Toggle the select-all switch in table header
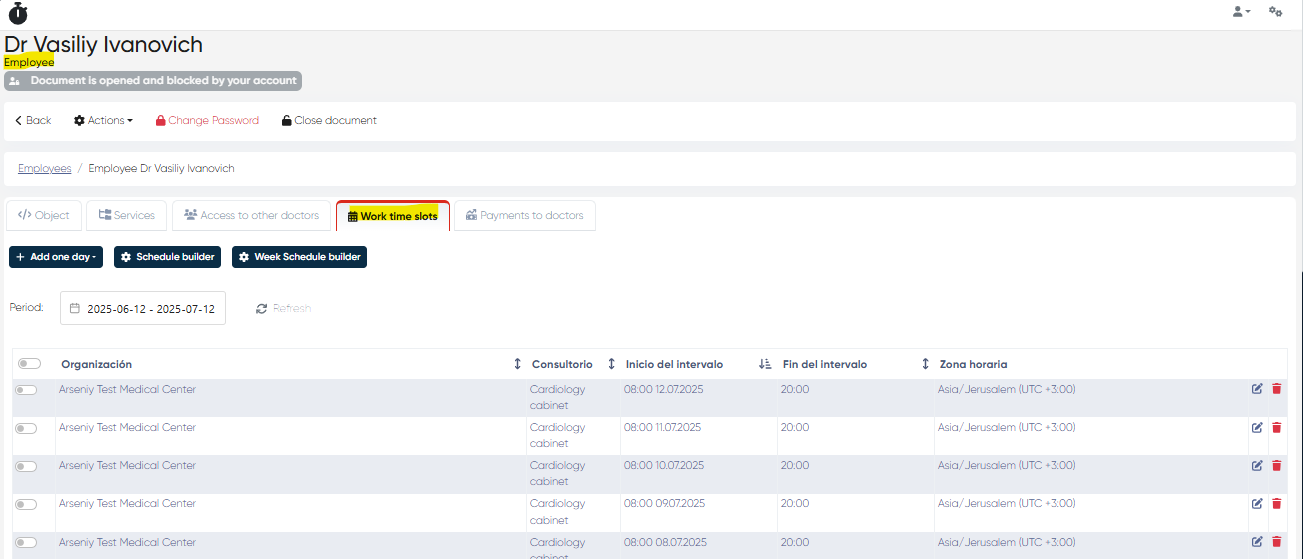Image resolution: width=1303 pixels, height=559 pixels. click(29, 364)
